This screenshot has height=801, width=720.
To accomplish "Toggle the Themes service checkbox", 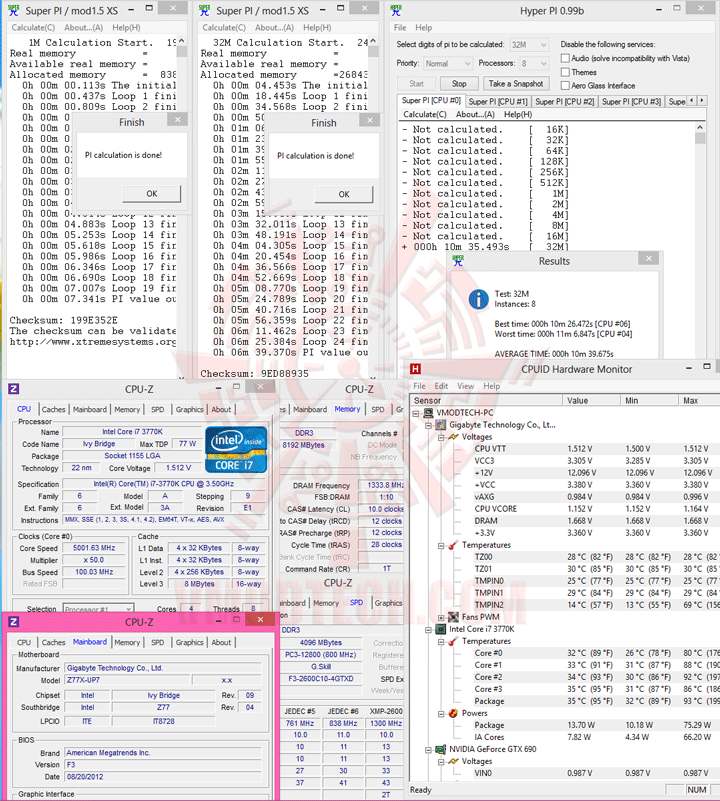I will [565, 72].
